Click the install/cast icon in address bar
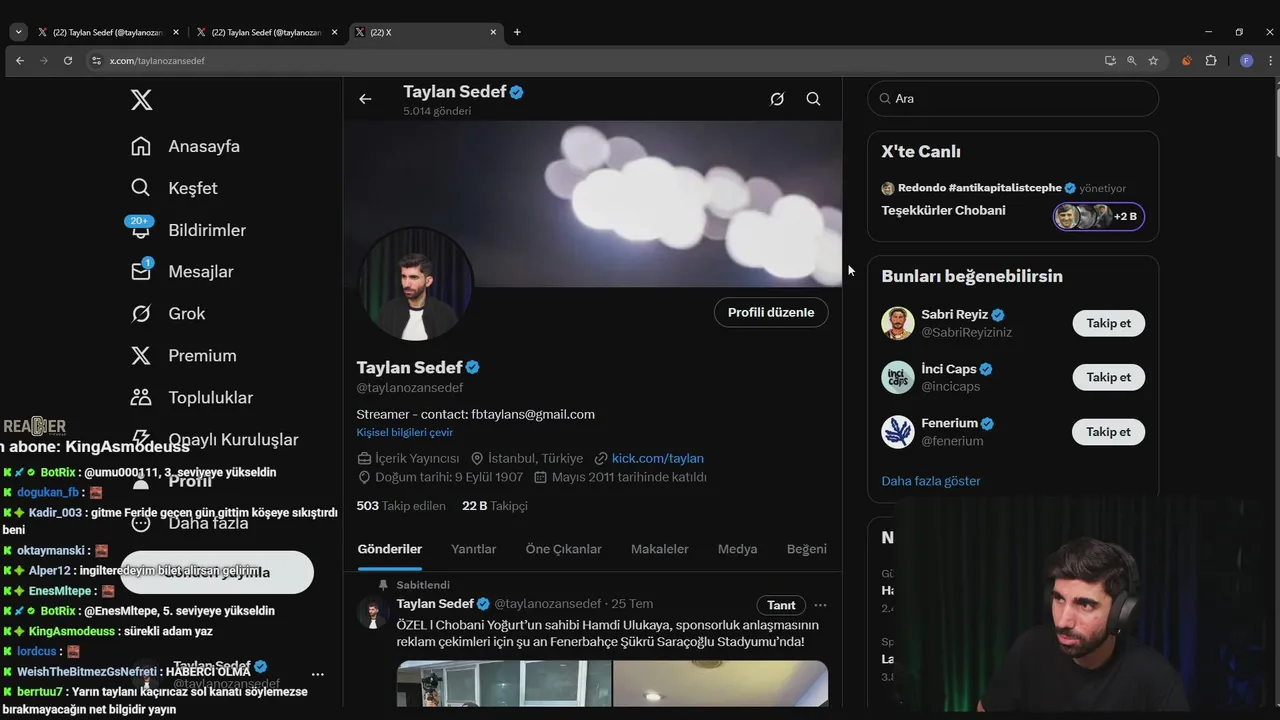 click(1110, 61)
